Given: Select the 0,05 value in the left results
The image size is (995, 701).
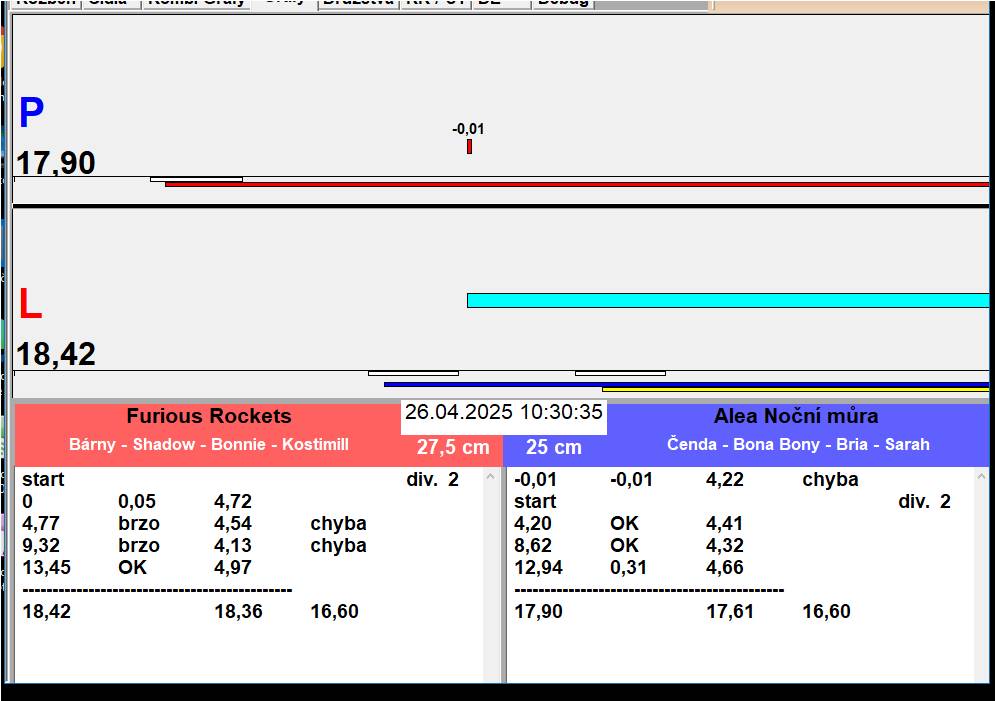Looking at the screenshot, I should (136, 502).
